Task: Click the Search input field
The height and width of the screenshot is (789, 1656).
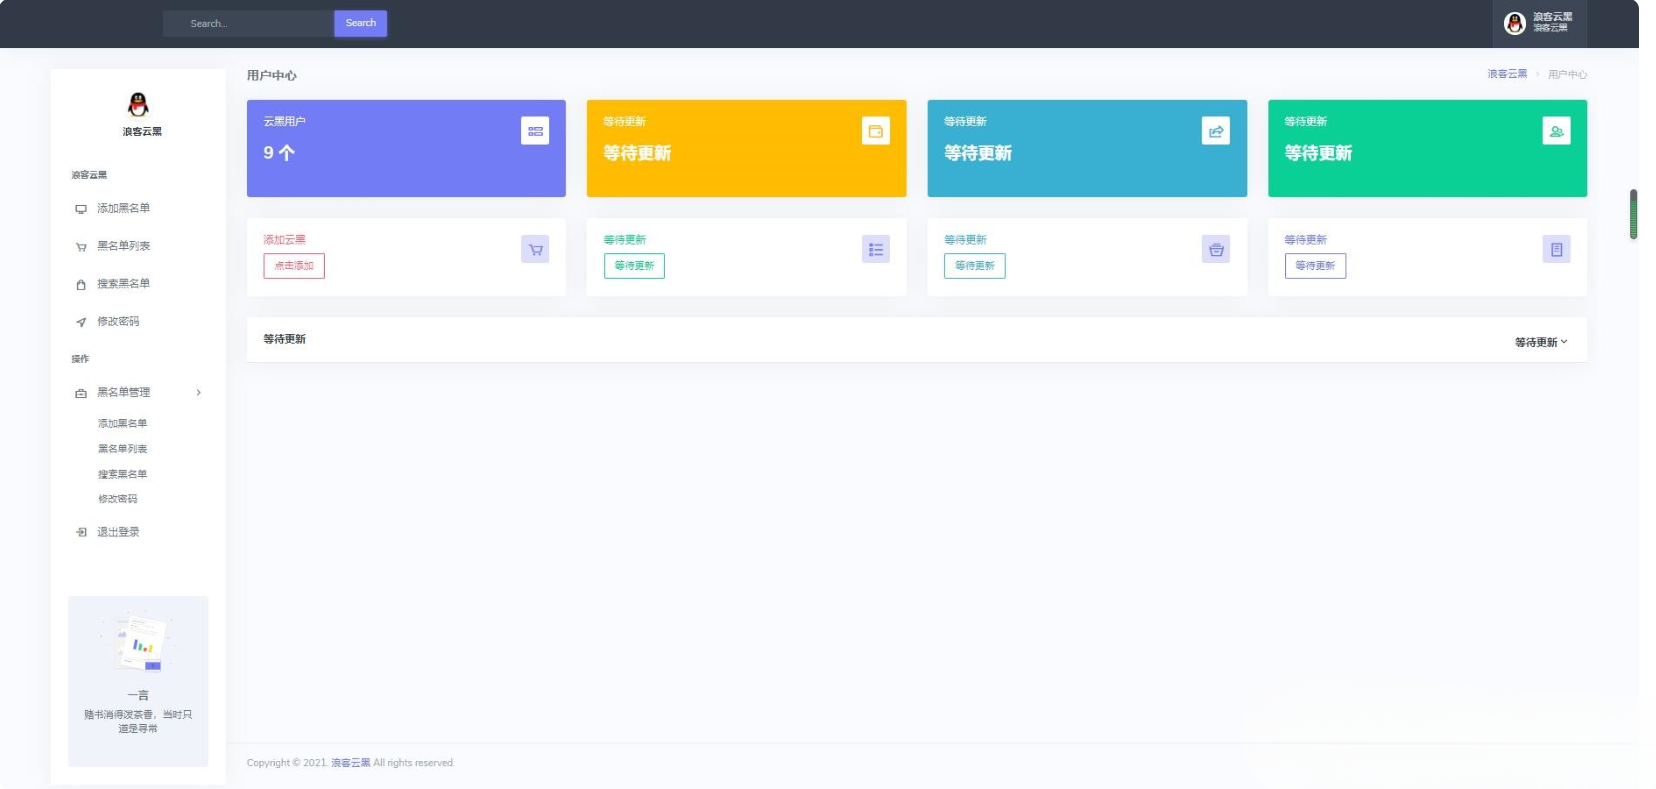Action: [248, 23]
